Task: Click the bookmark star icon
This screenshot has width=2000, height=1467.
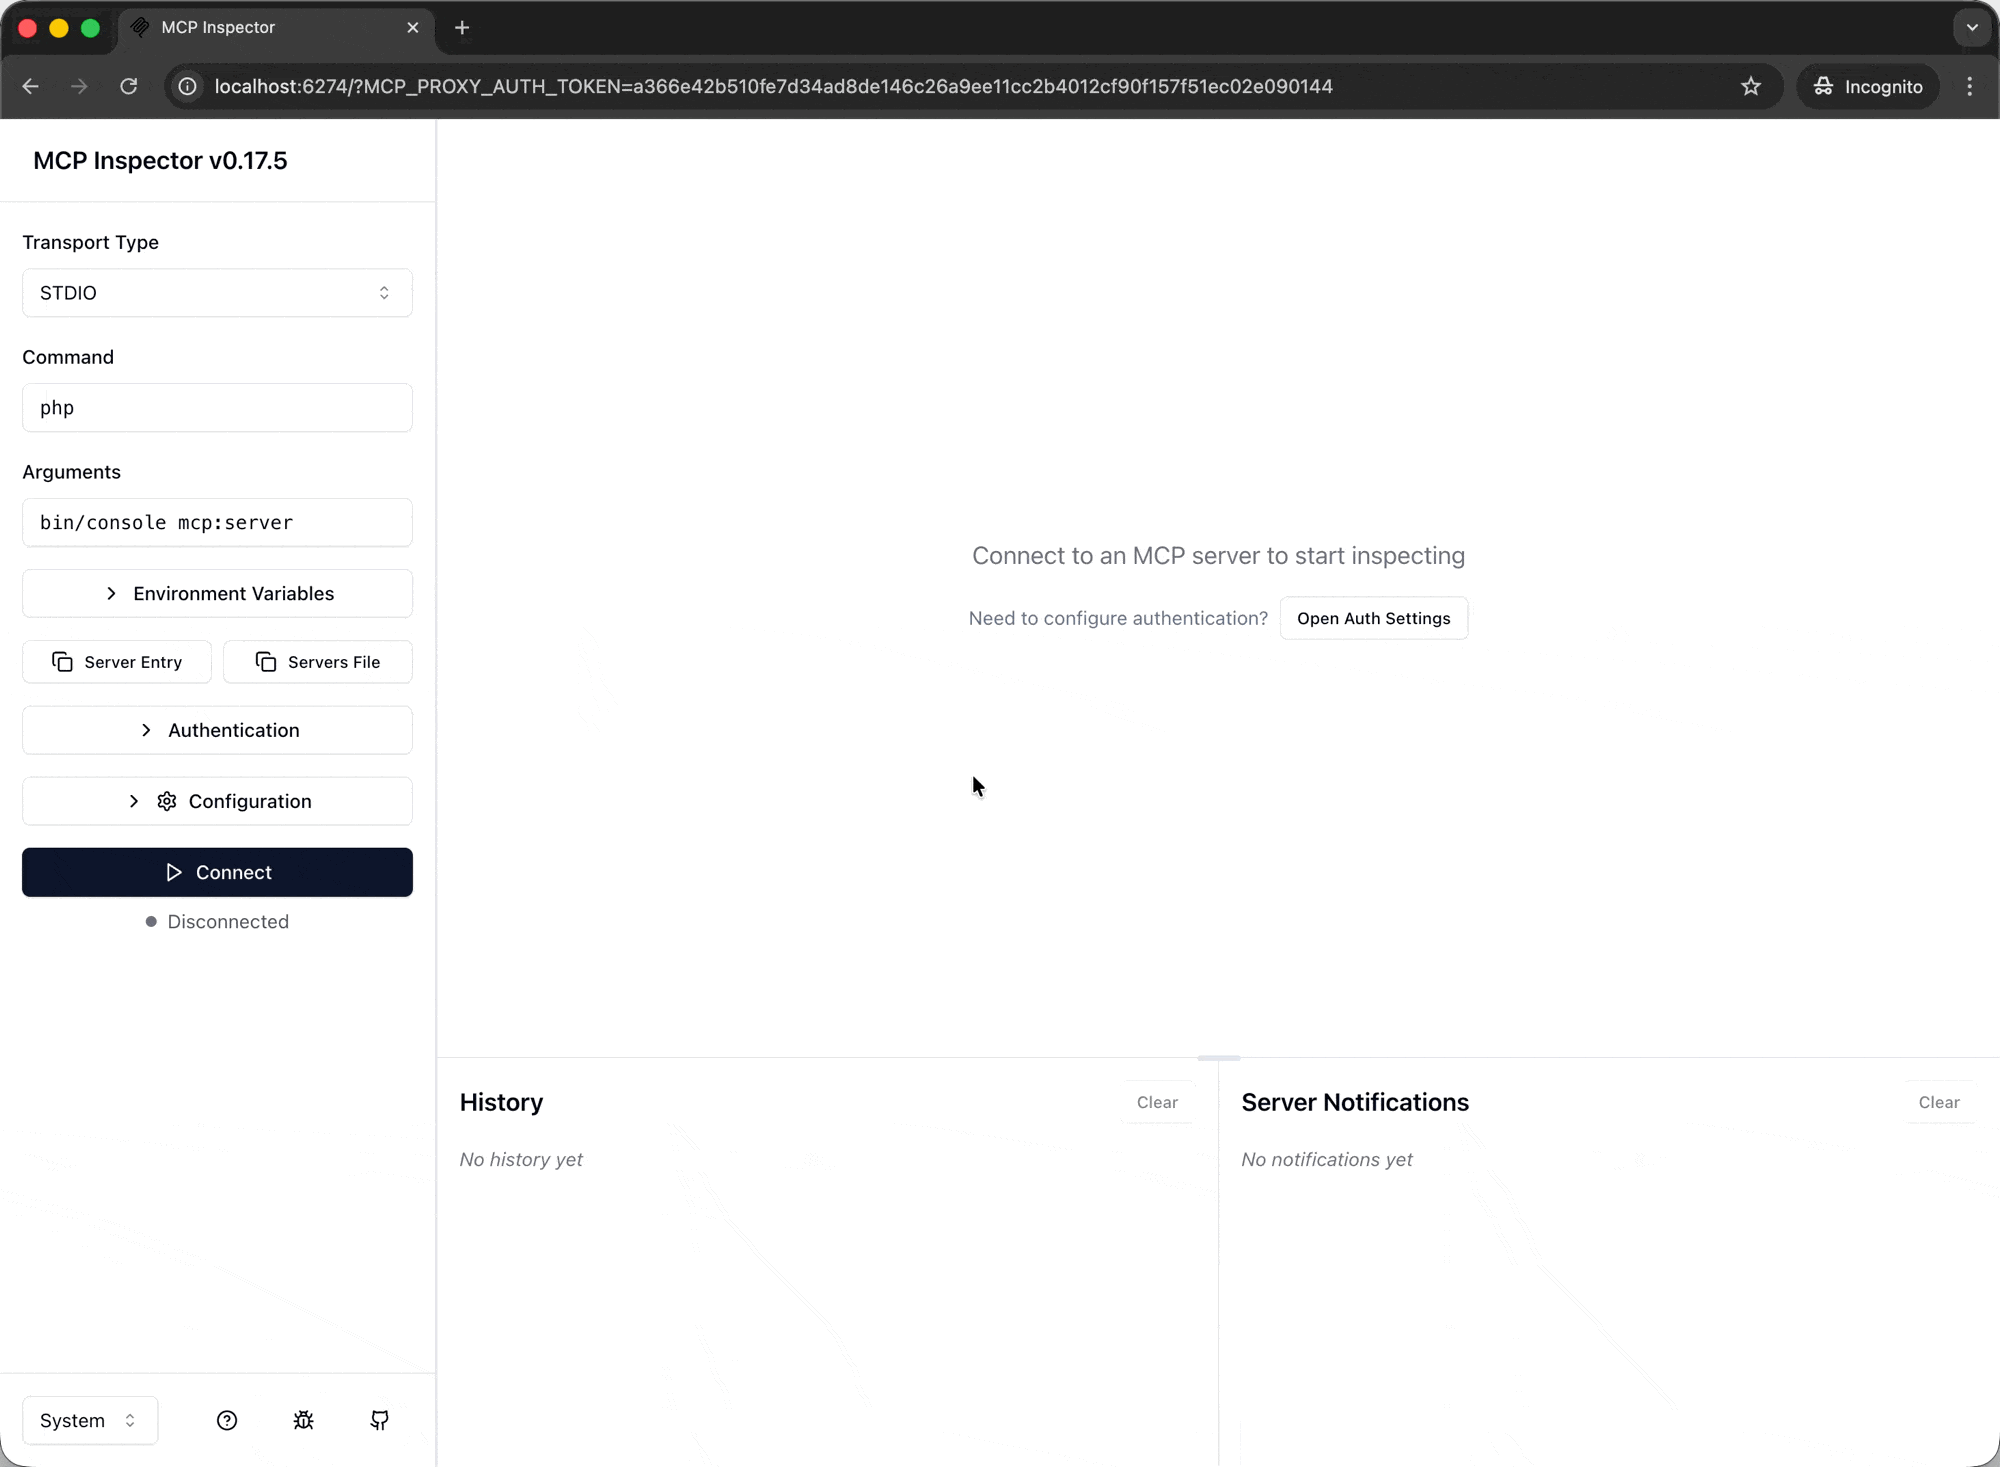Action: click(1750, 86)
